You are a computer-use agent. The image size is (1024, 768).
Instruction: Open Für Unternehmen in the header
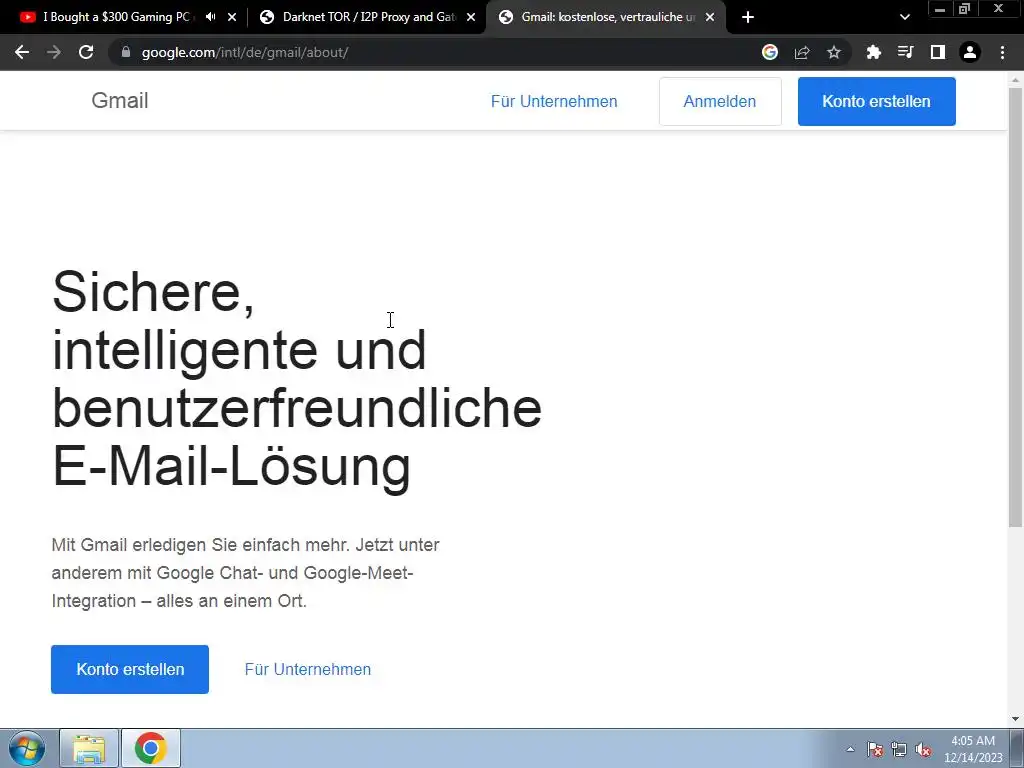(554, 101)
